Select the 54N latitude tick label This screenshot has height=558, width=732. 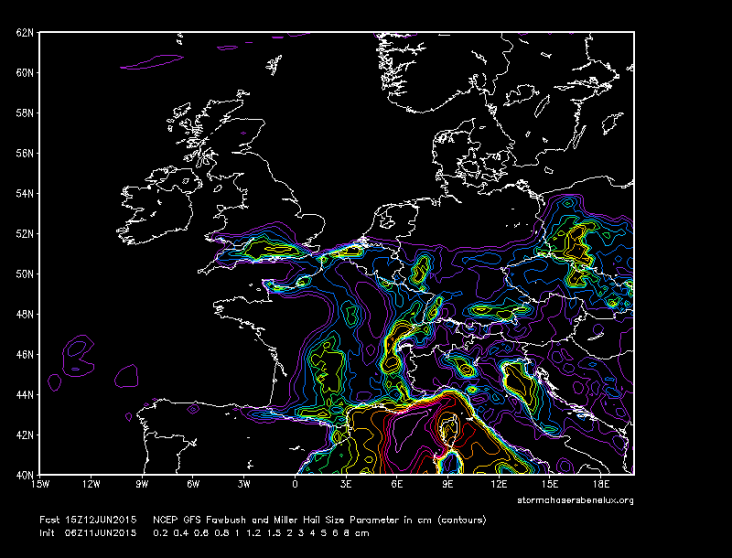(26, 193)
